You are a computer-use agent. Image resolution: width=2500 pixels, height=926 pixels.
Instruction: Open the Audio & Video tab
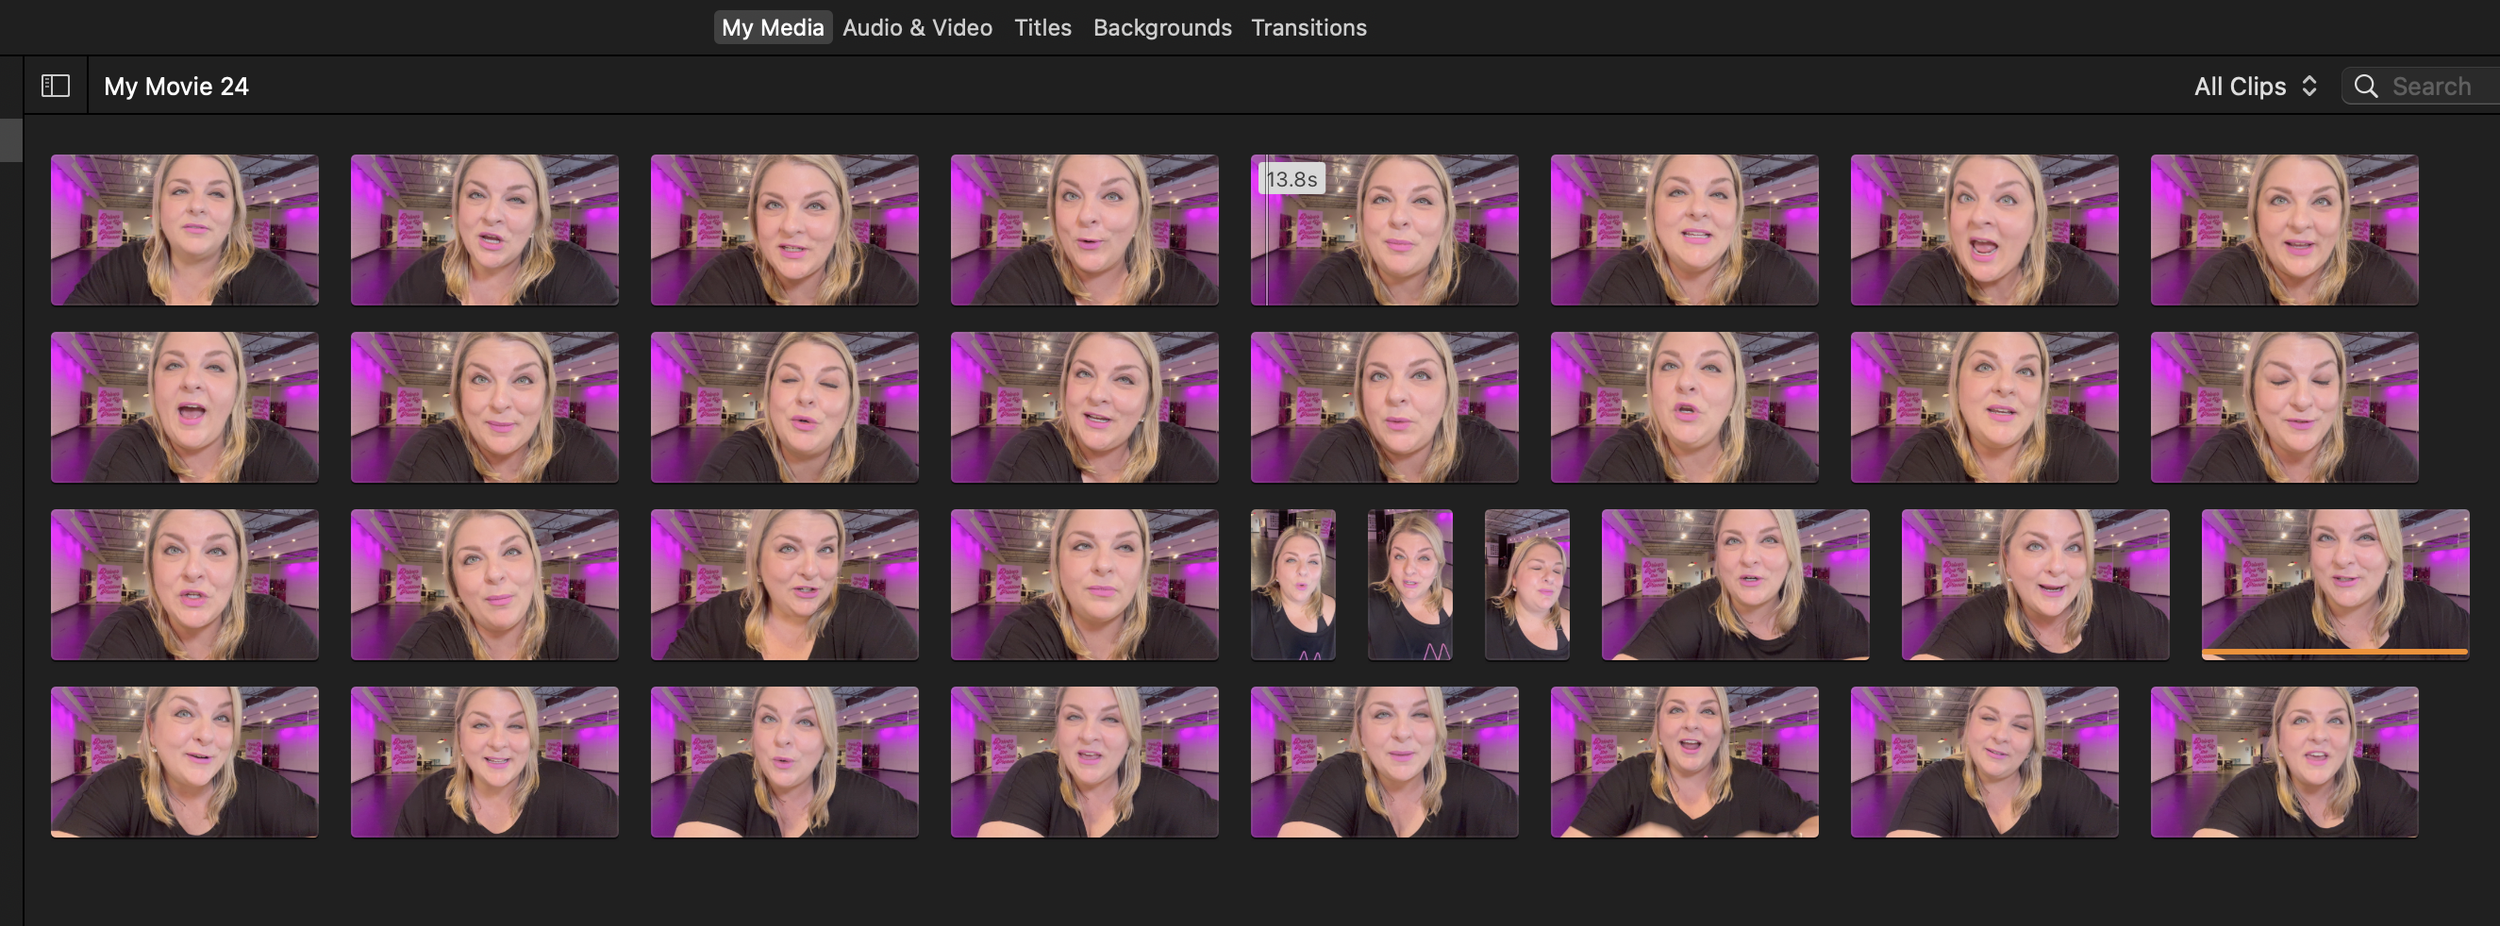point(917,28)
